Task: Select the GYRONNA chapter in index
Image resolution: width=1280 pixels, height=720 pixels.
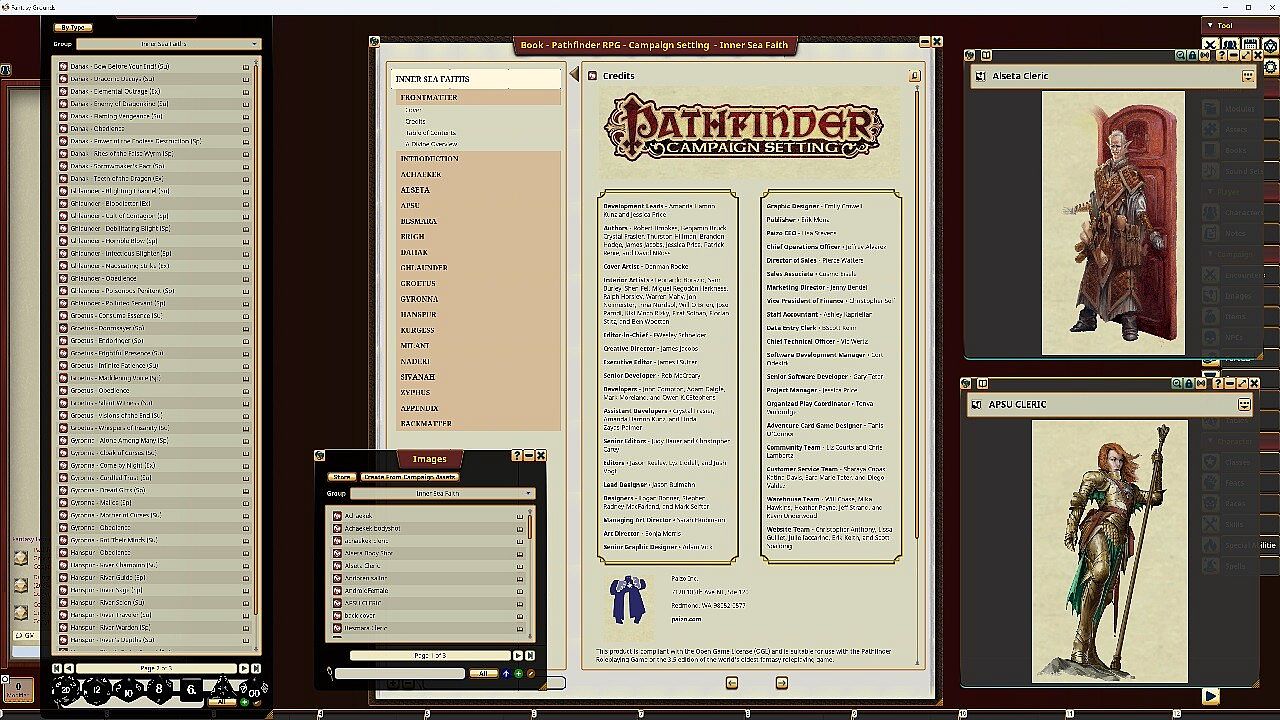Action: click(419, 299)
